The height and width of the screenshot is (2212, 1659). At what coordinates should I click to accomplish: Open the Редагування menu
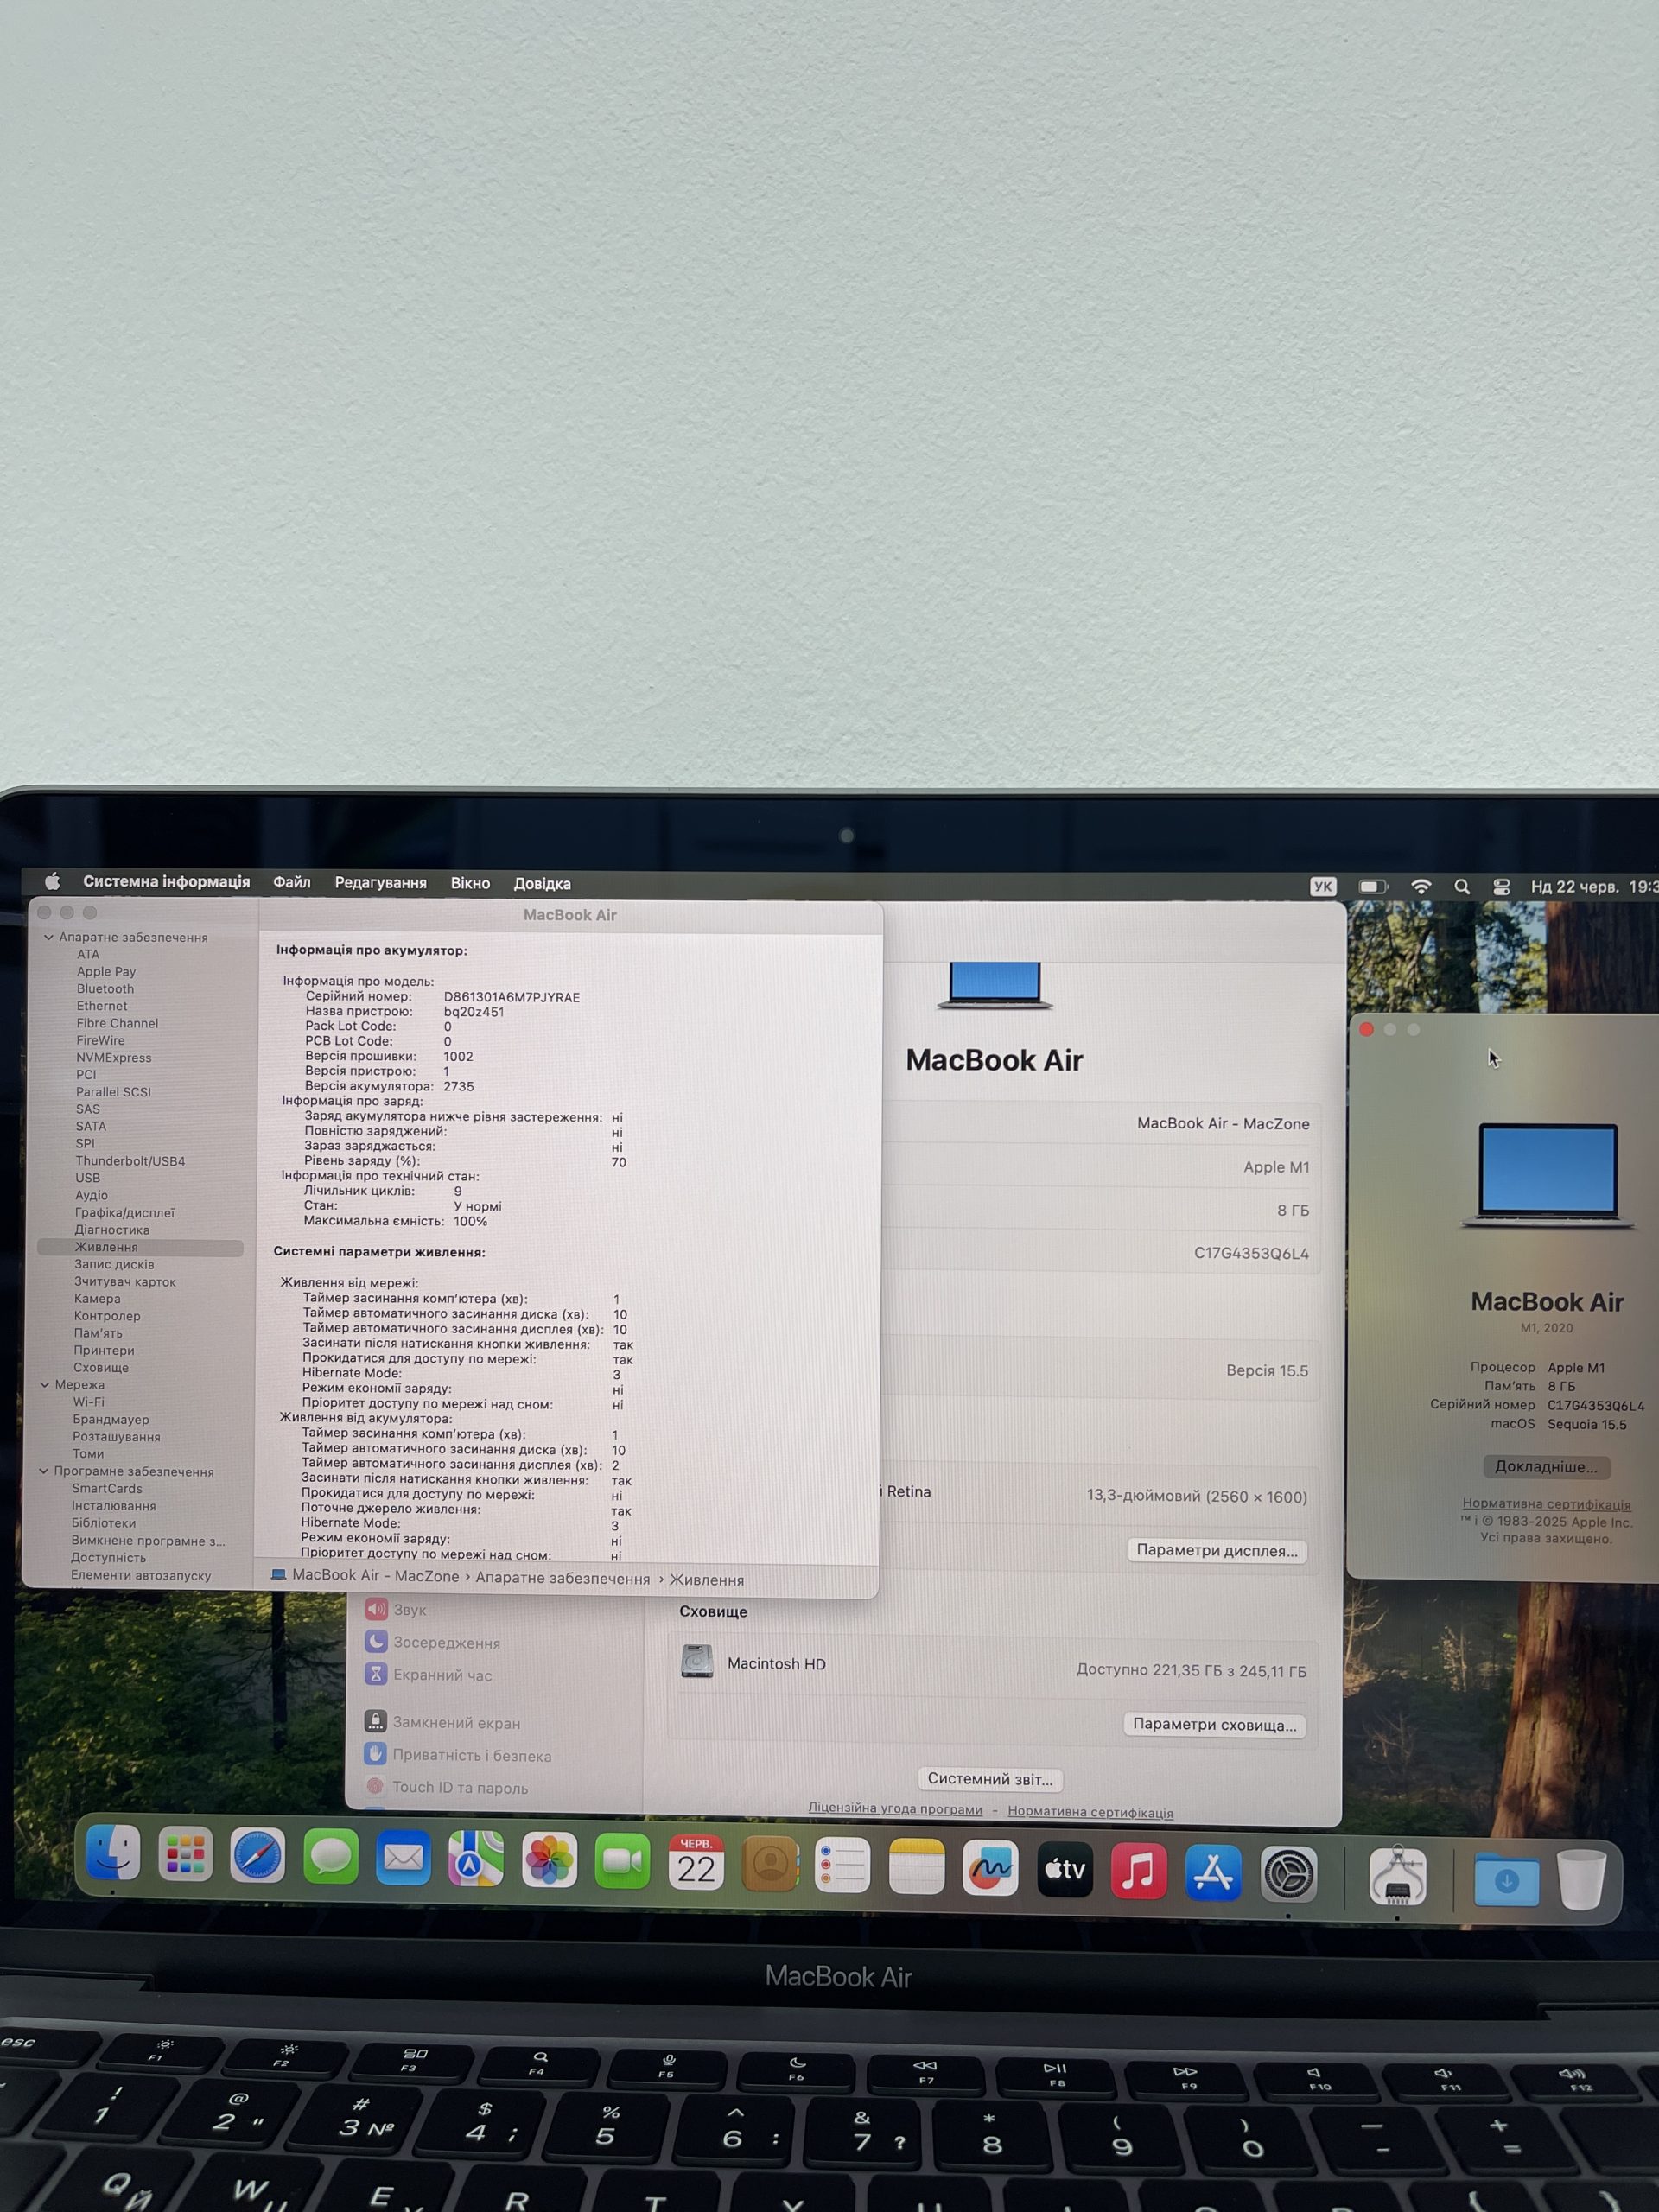380,882
